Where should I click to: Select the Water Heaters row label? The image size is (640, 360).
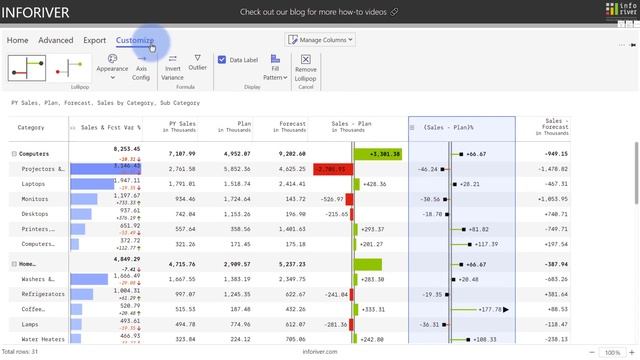(43, 339)
